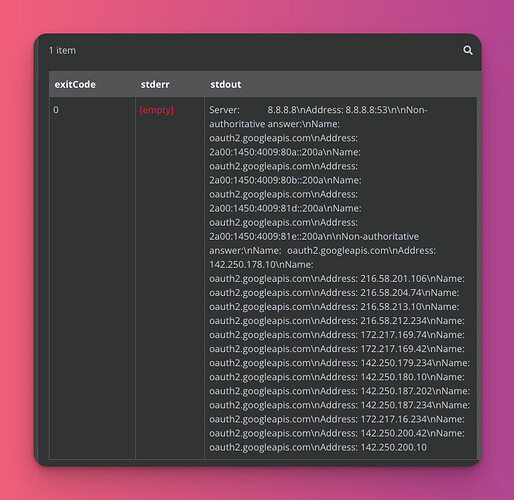Select the stderr column header
This screenshot has width=514, height=500.
coord(155,85)
